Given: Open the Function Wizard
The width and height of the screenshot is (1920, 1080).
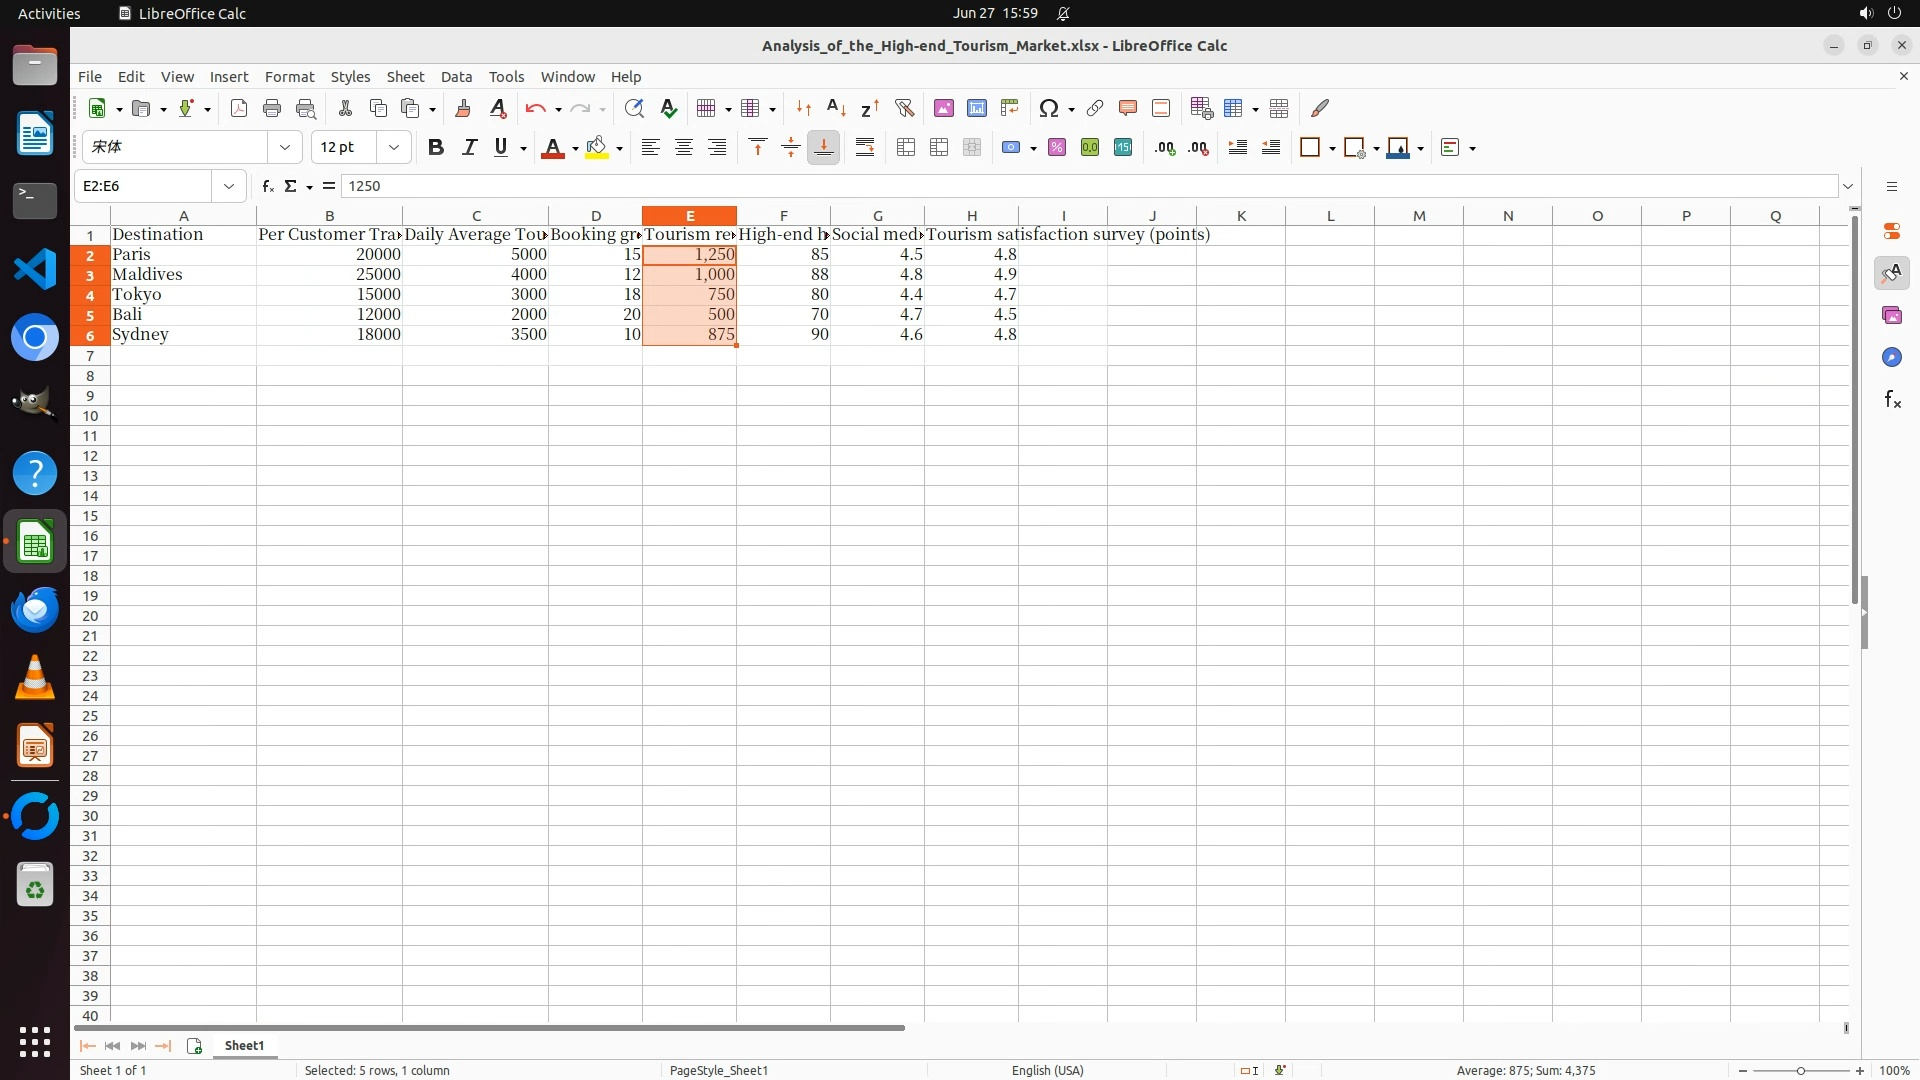Looking at the screenshot, I should pyautogui.click(x=267, y=186).
